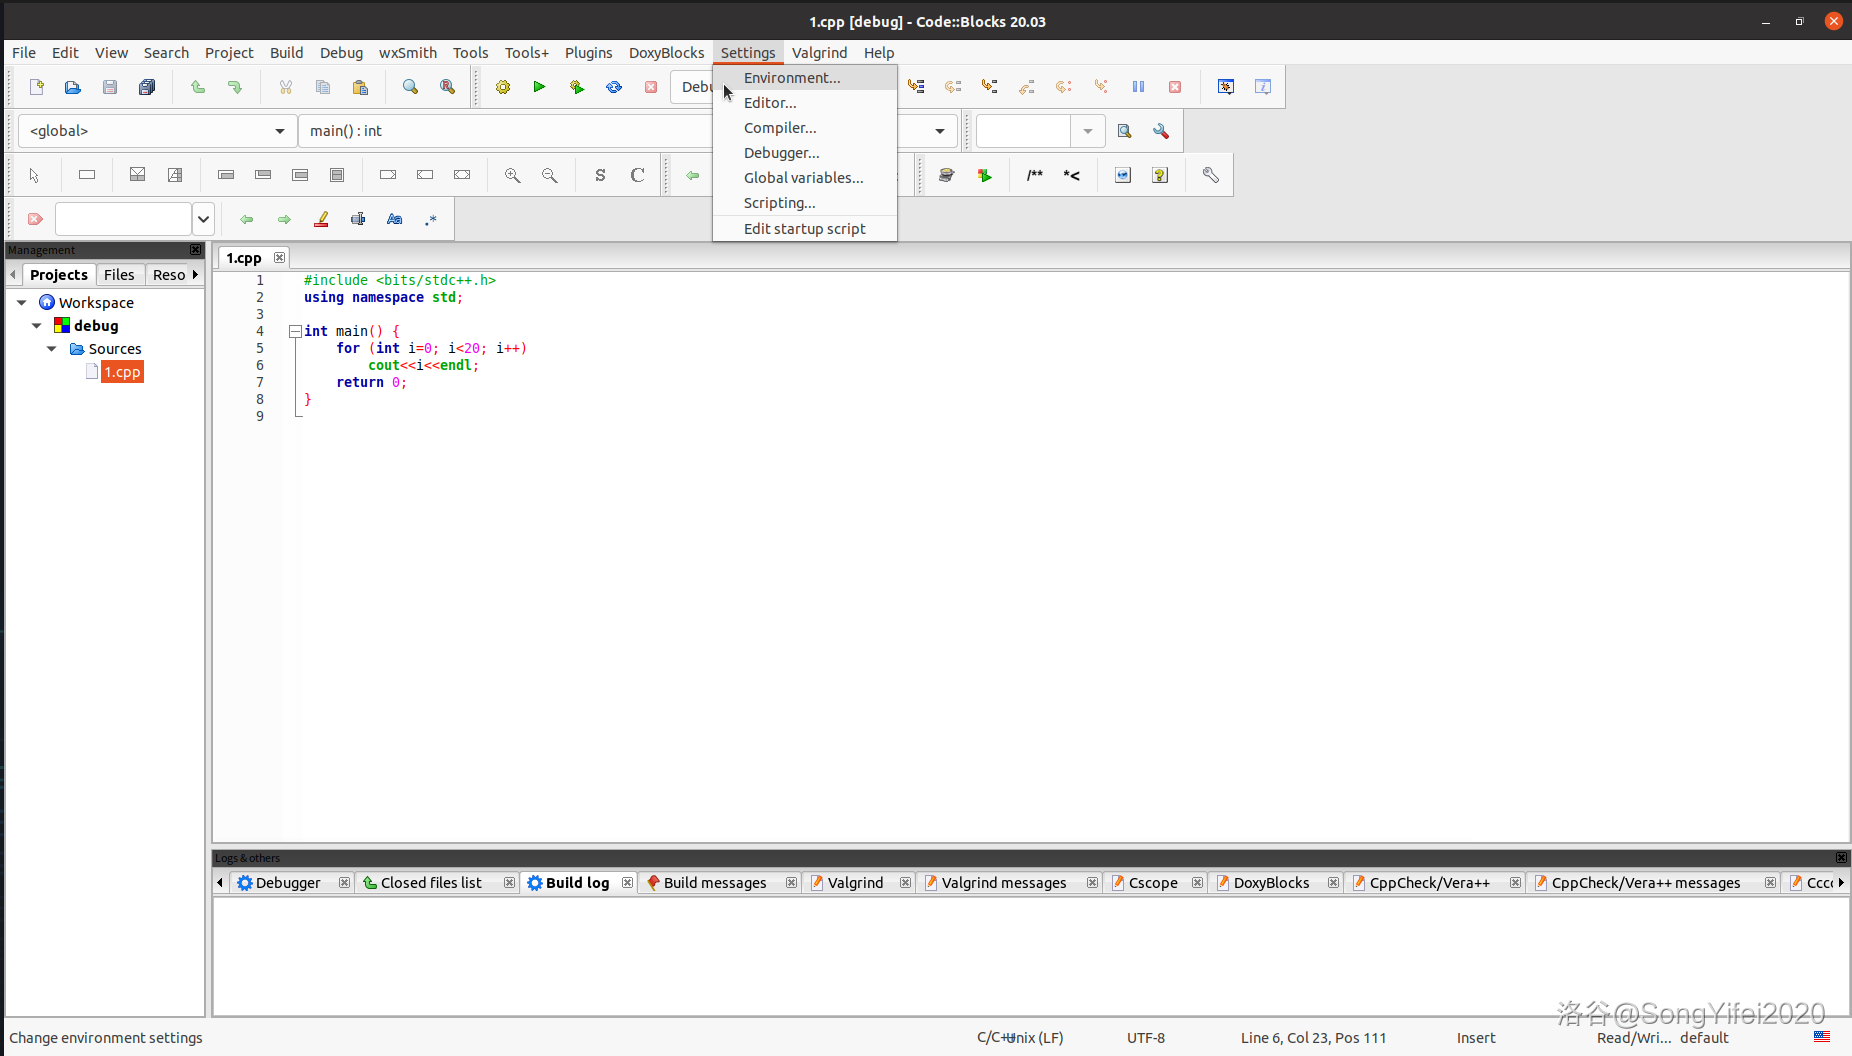The height and width of the screenshot is (1056, 1852).
Task: Collapse the Sources folder
Action: 52,349
